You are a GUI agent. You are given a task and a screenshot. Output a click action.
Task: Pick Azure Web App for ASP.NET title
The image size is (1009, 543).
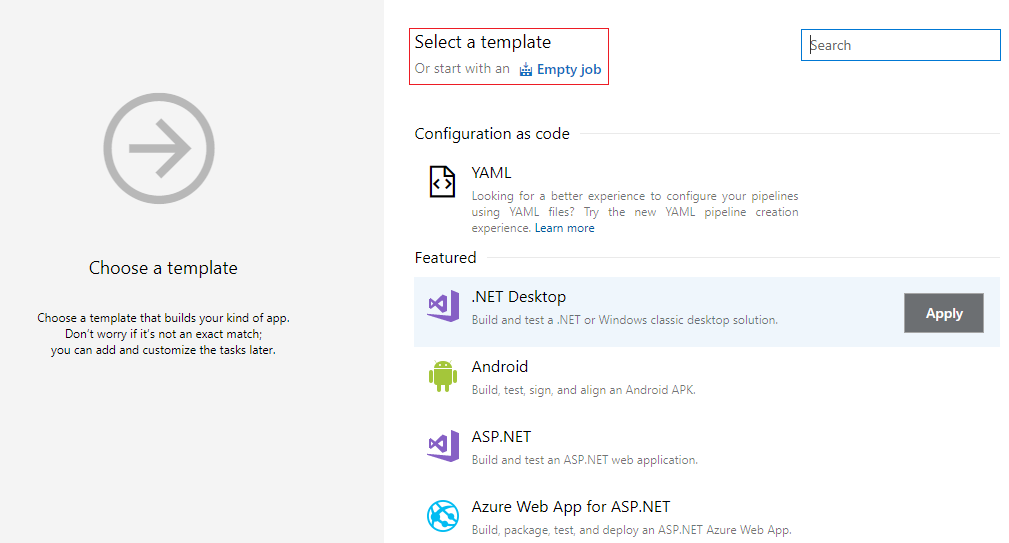(571, 507)
